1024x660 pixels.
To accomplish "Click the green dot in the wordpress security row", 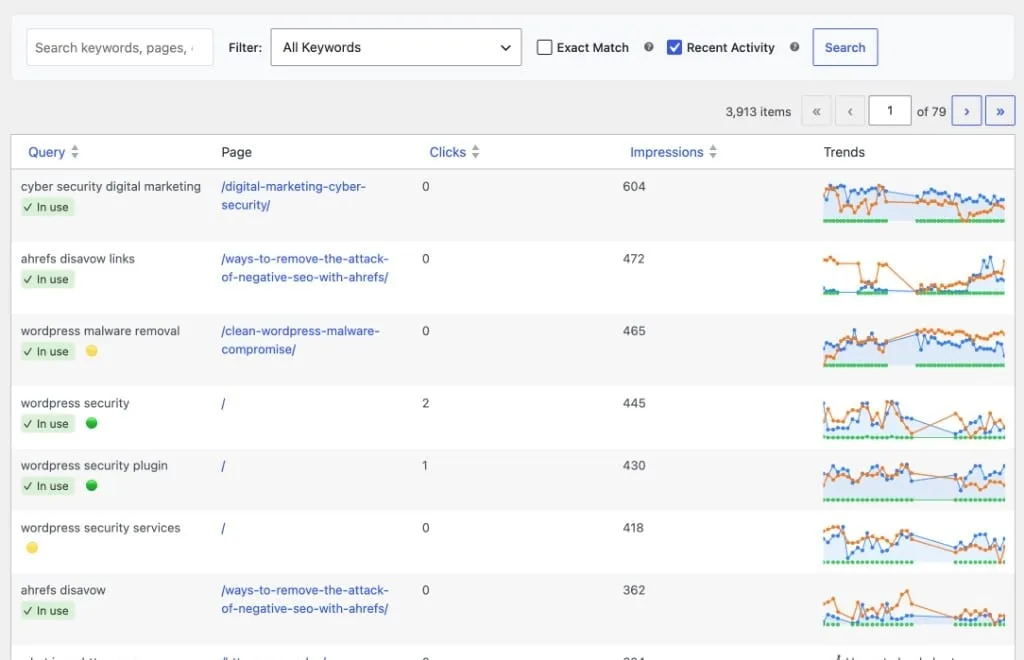I will tap(91, 423).
